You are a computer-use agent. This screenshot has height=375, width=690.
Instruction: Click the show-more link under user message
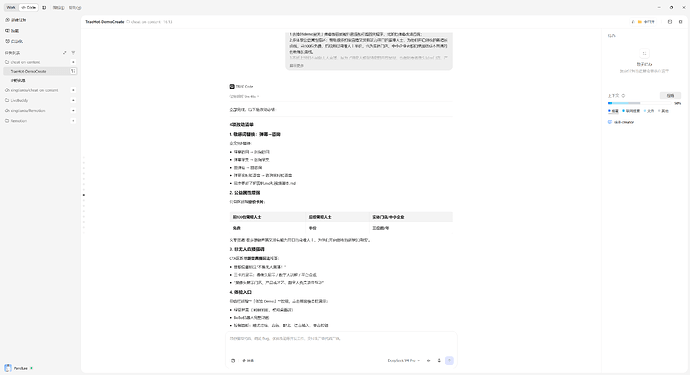tap(297, 66)
